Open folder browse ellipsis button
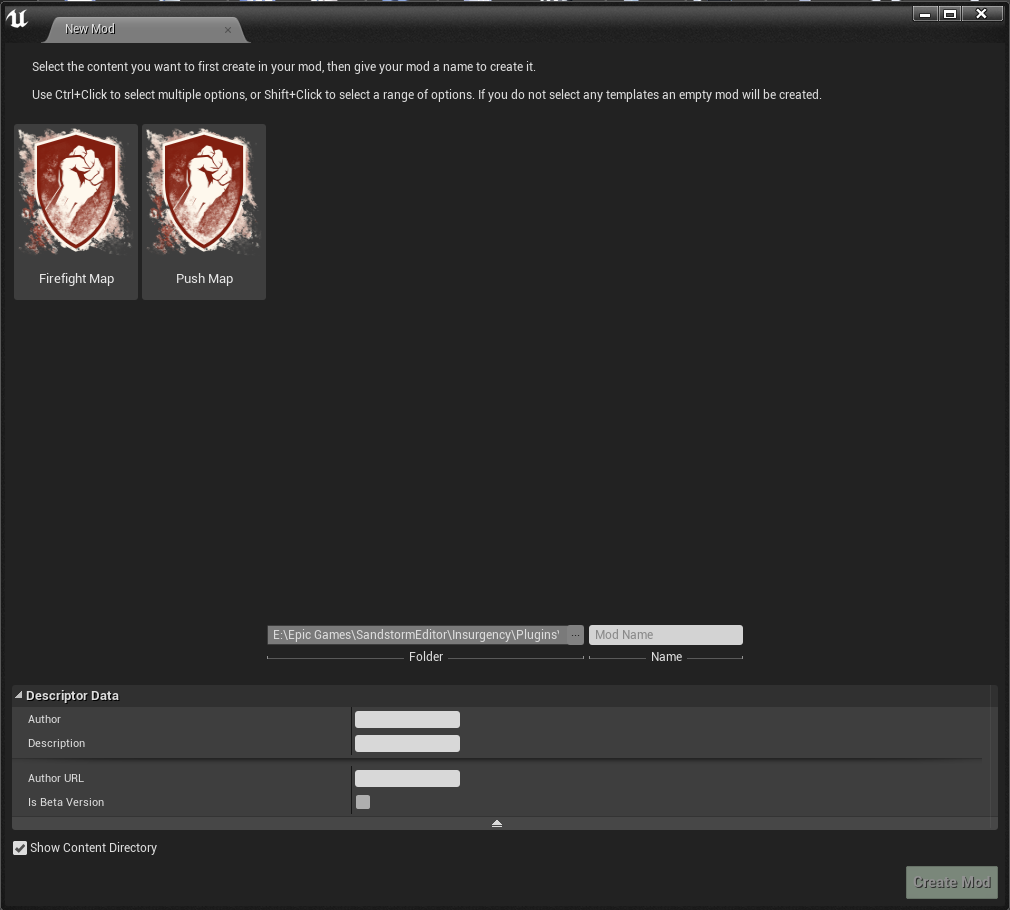1010x910 pixels. [575, 635]
